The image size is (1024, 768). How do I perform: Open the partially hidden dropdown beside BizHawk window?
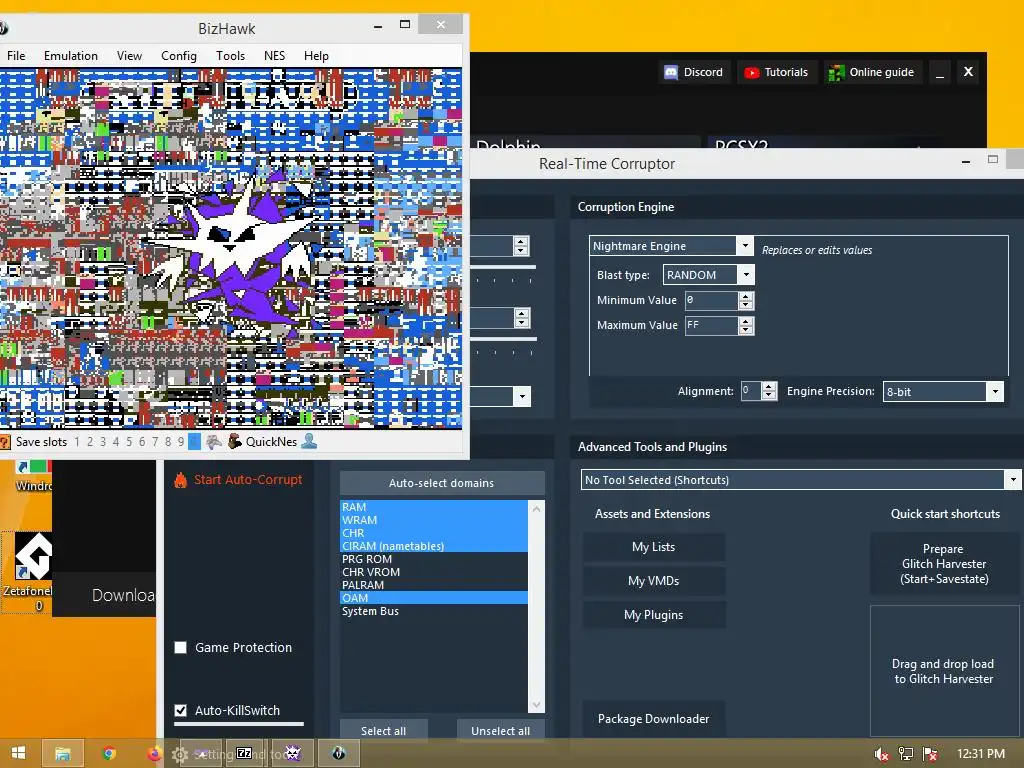[x=521, y=396]
